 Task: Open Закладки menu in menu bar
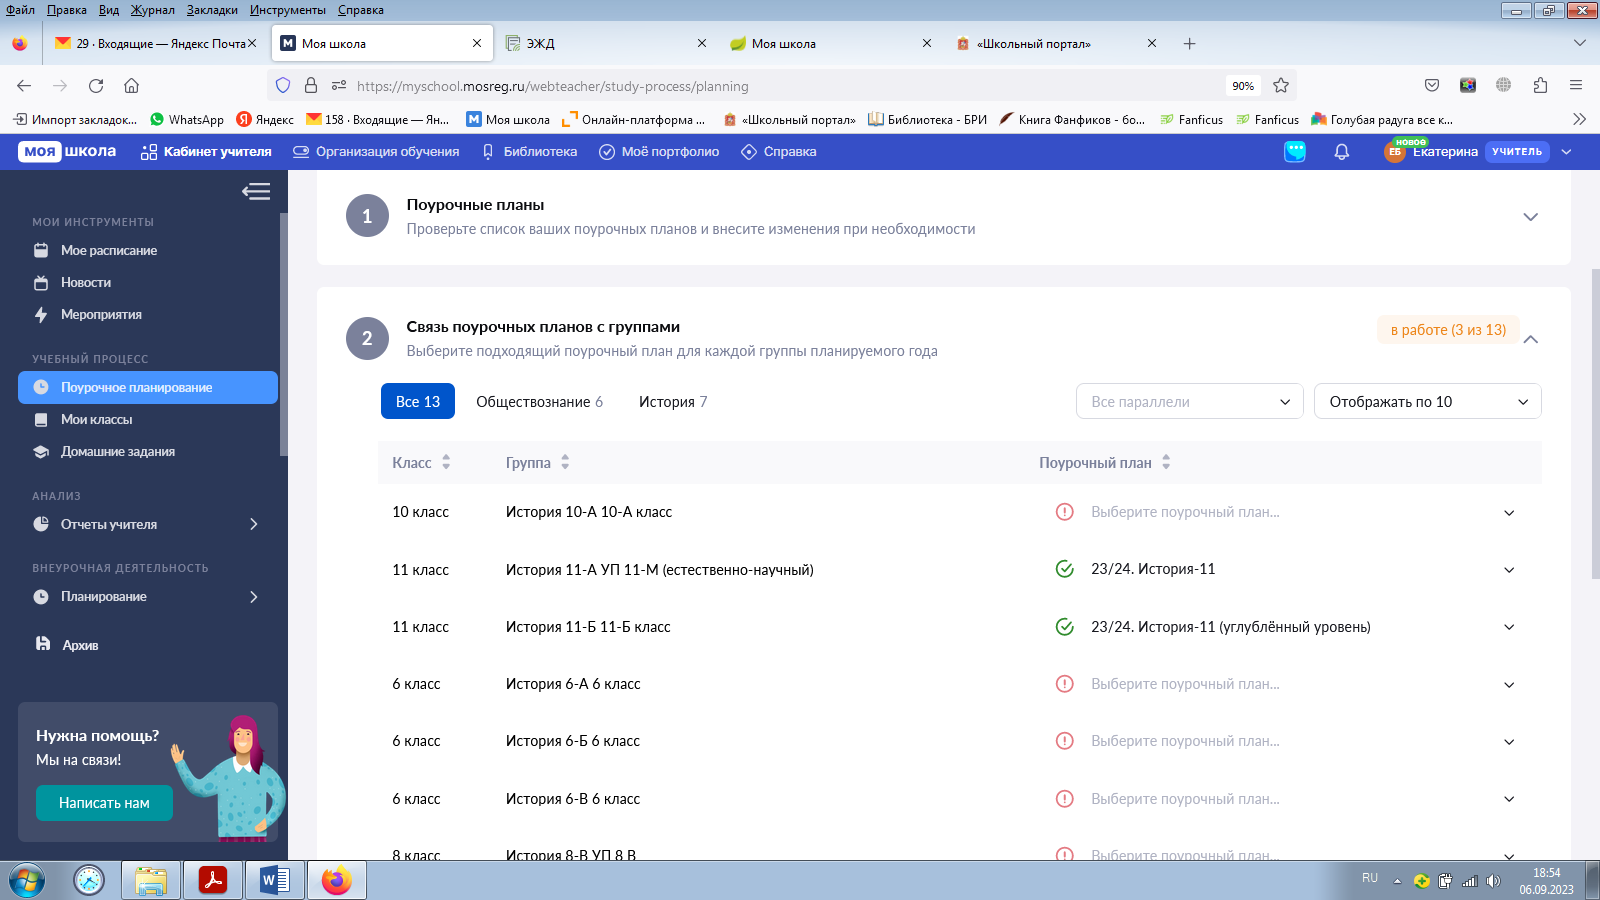[212, 10]
